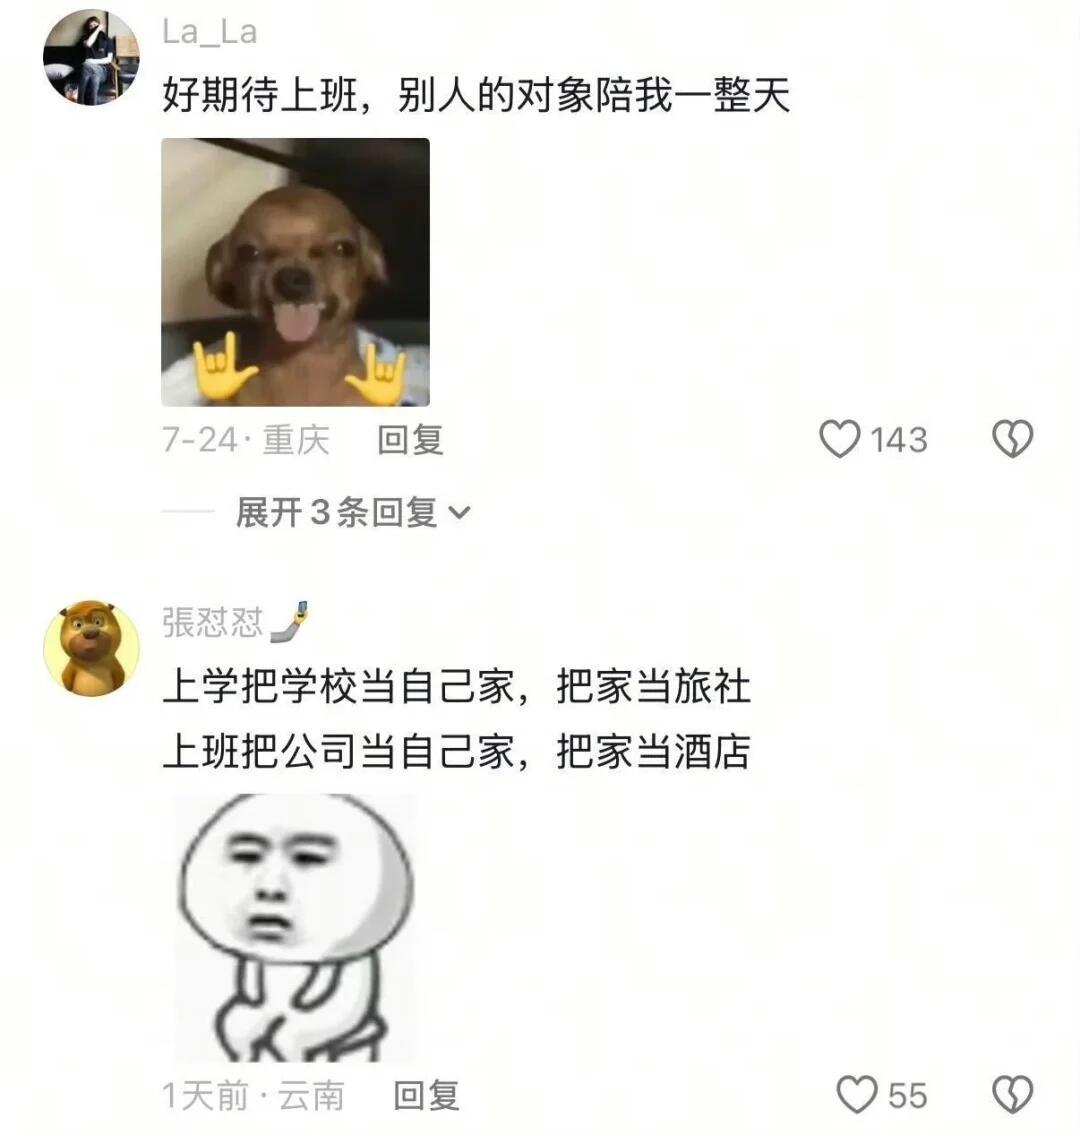Open the username 張怼怼
This screenshot has height=1135, width=1080.
213,623
